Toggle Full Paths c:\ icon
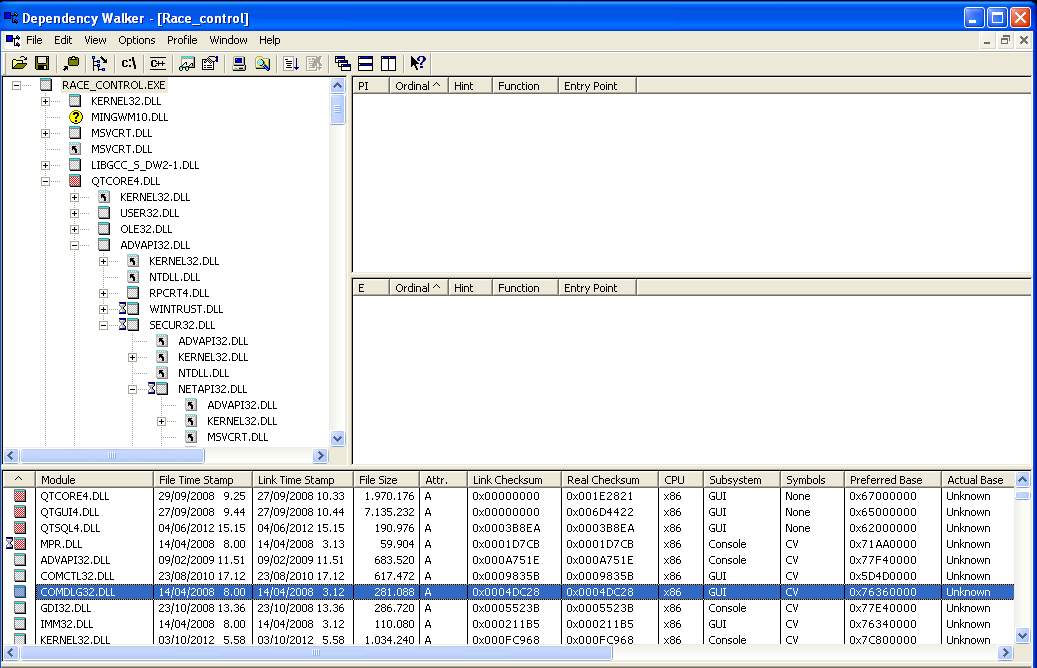The width and height of the screenshot is (1037, 668). pos(128,63)
